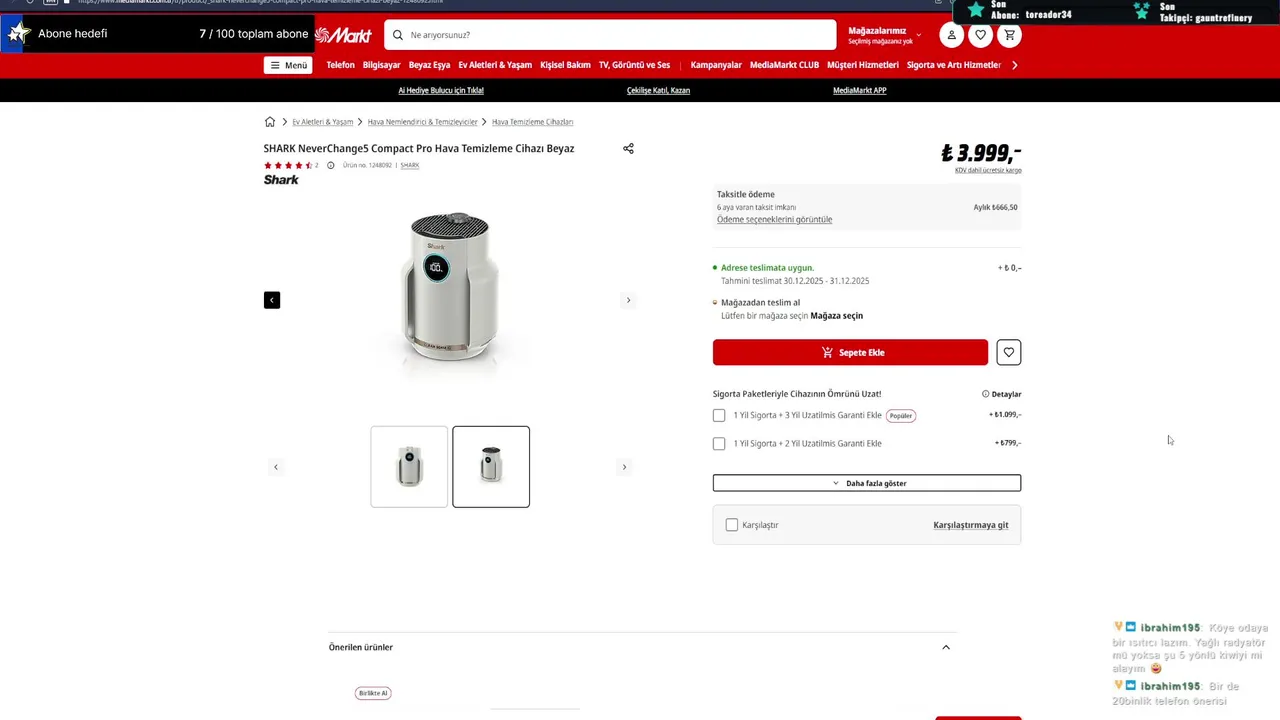Viewport: 1280px width, 720px height.
Task: Add product to favorites with heart button
Action: [x=1008, y=352]
